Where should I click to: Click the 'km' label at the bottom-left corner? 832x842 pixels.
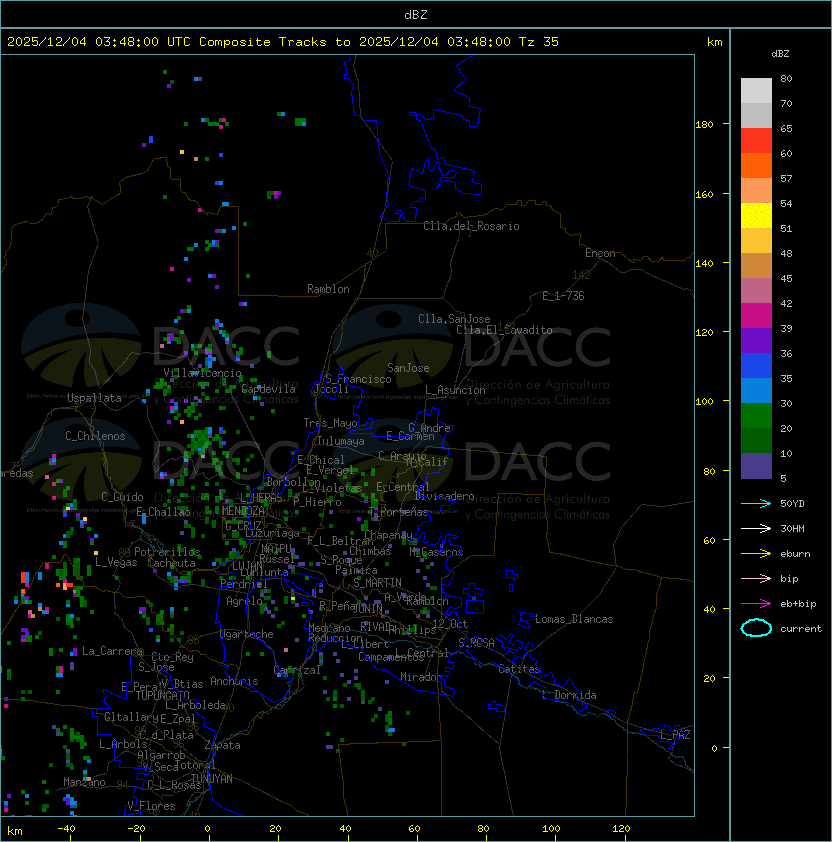tap(15, 831)
